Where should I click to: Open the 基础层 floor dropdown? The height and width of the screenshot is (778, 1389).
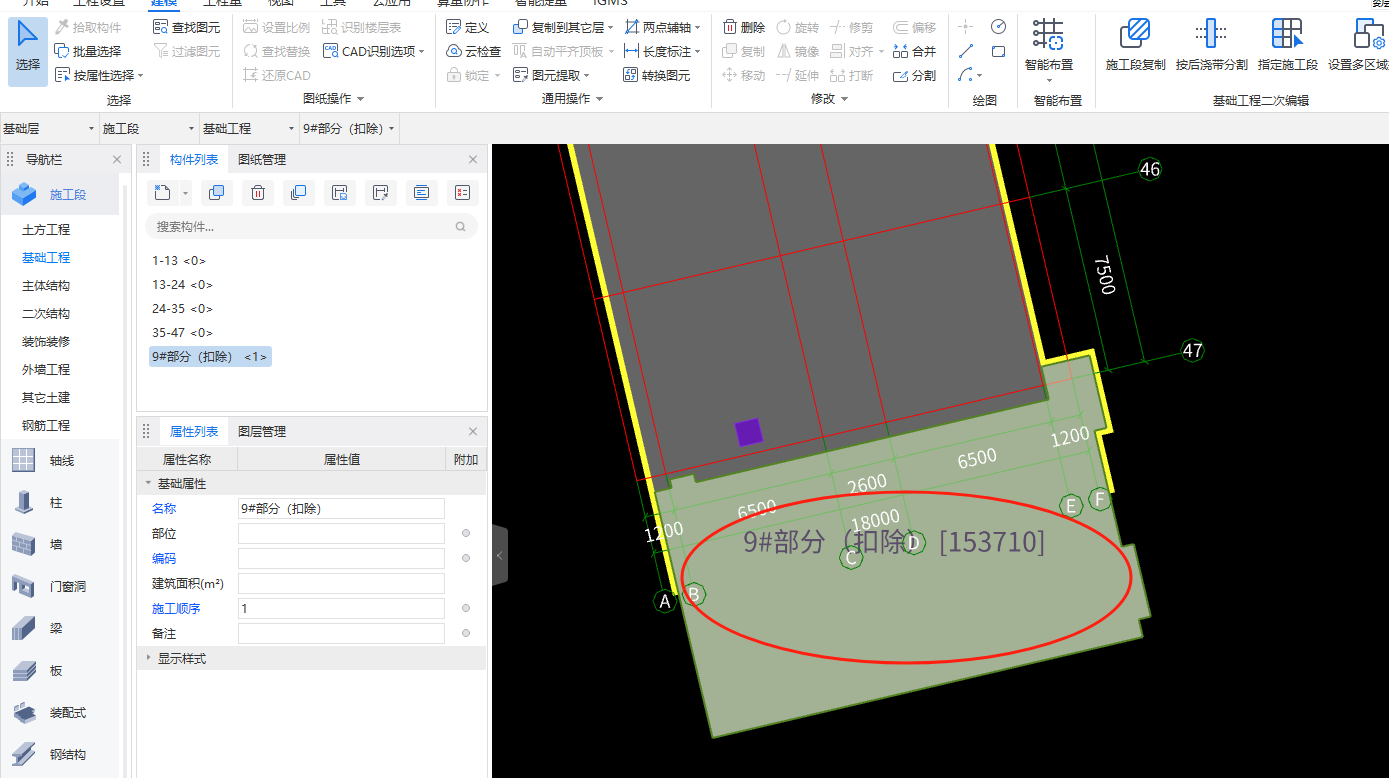coord(49,129)
